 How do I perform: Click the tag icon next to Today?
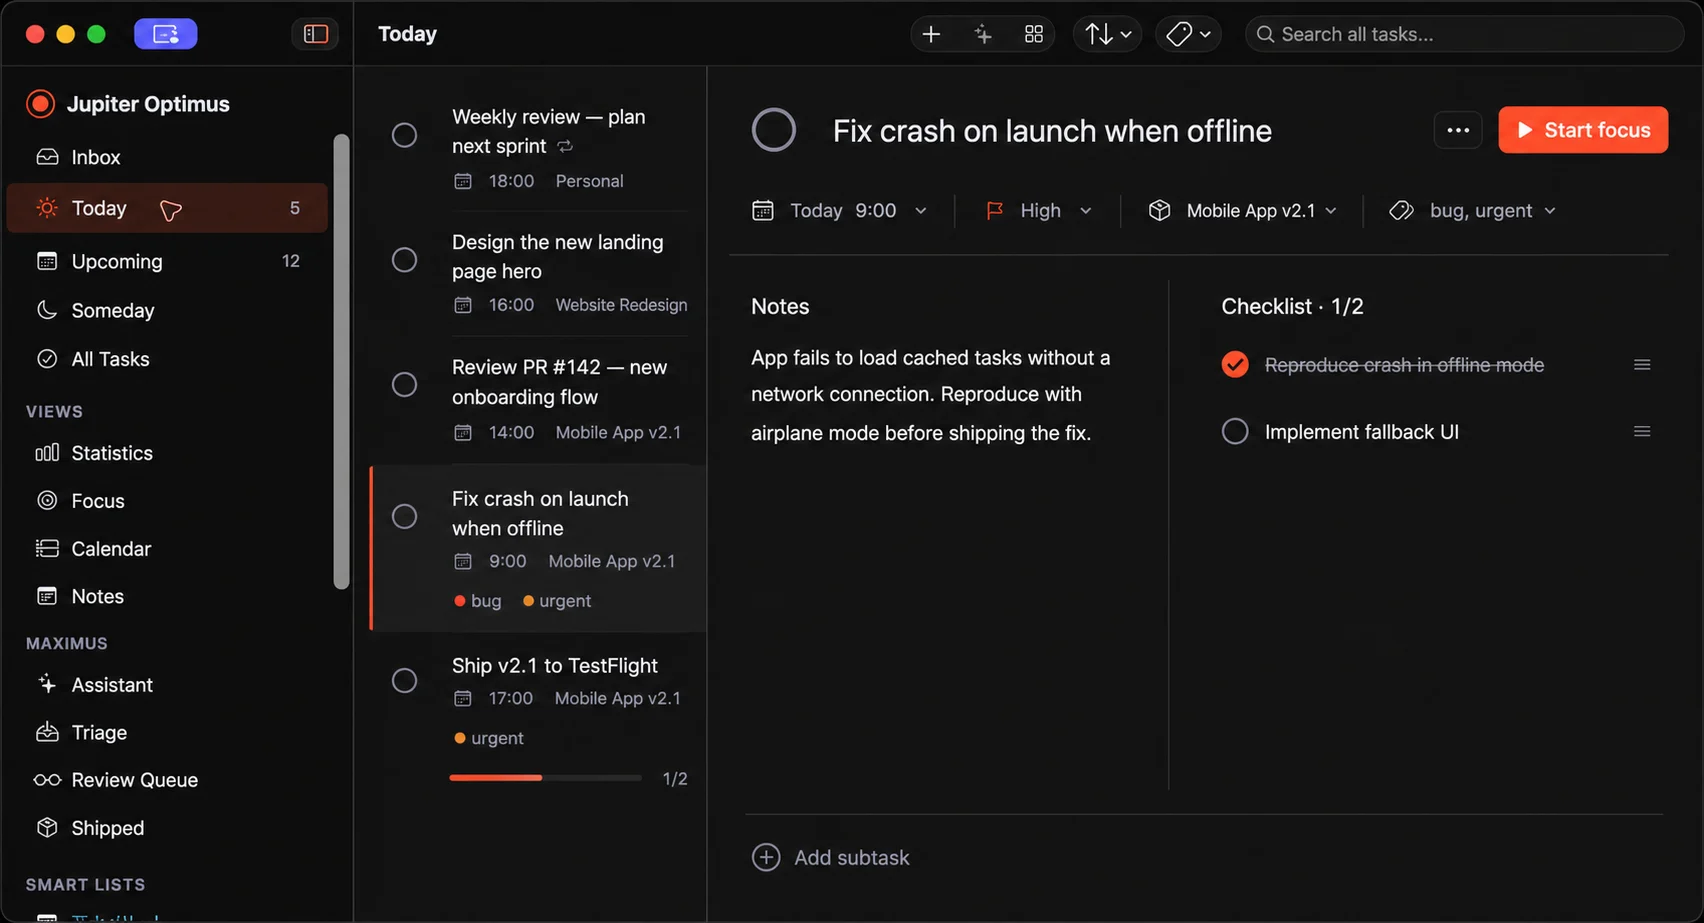point(171,210)
